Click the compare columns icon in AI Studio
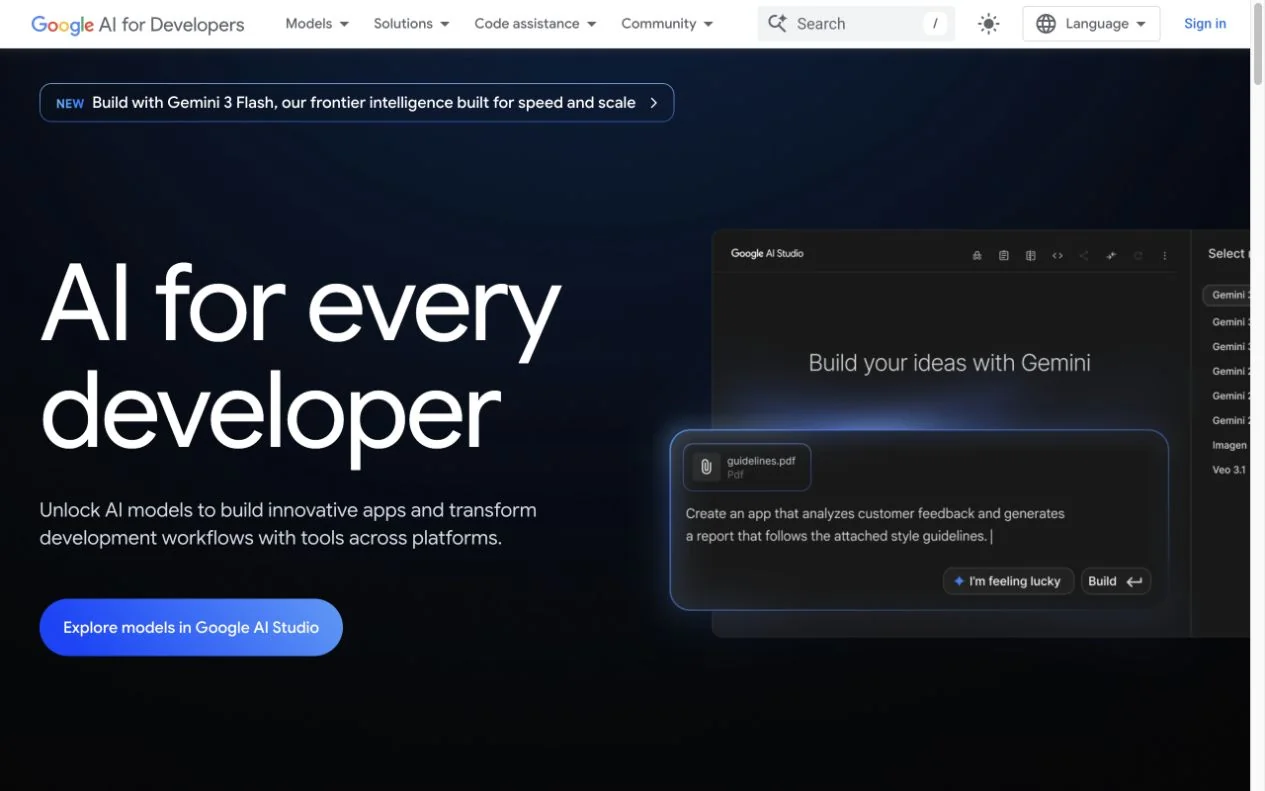Image resolution: width=1265 pixels, height=791 pixels. coord(1031,256)
